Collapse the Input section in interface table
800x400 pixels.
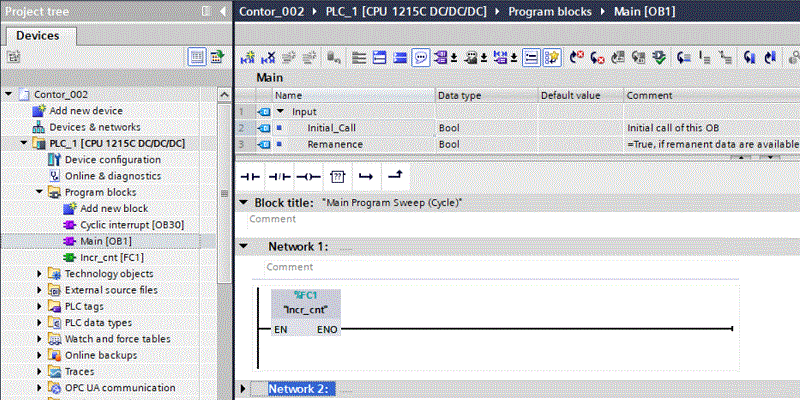(280, 112)
